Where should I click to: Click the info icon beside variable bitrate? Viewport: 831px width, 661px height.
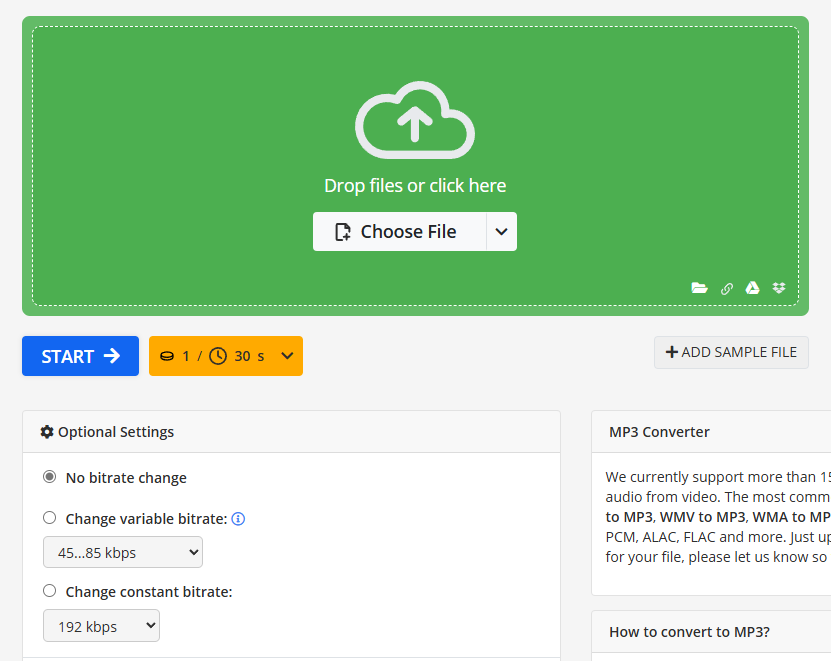coord(238,519)
